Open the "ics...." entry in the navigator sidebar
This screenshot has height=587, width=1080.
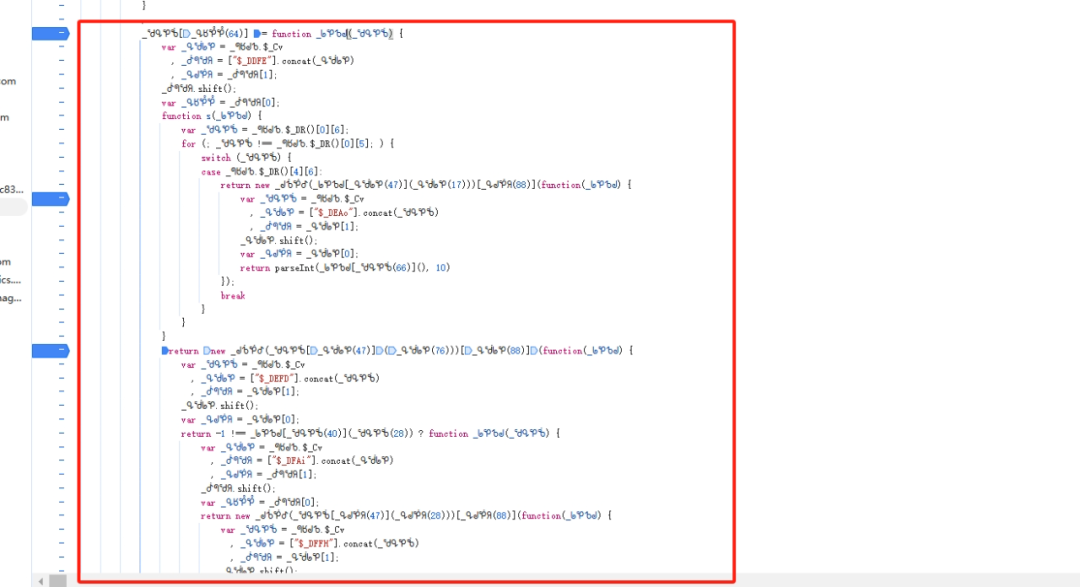tap(10, 280)
